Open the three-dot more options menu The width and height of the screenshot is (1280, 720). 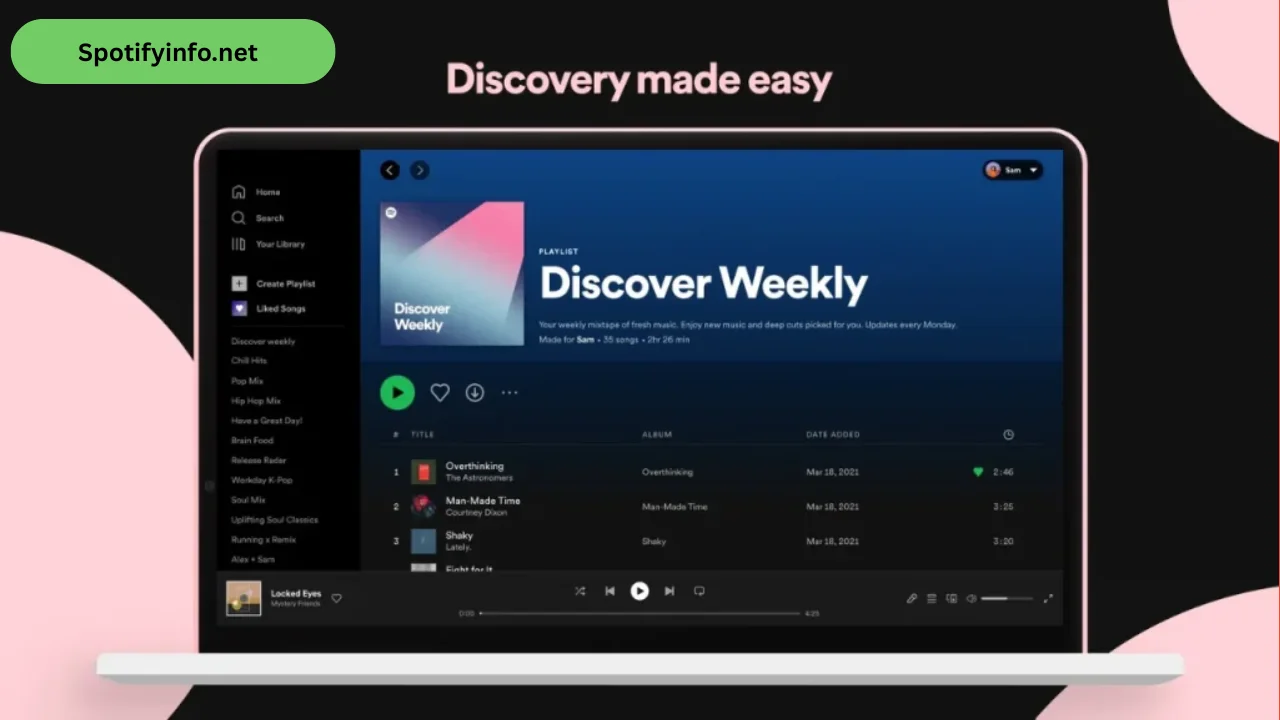tap(510, 393)
